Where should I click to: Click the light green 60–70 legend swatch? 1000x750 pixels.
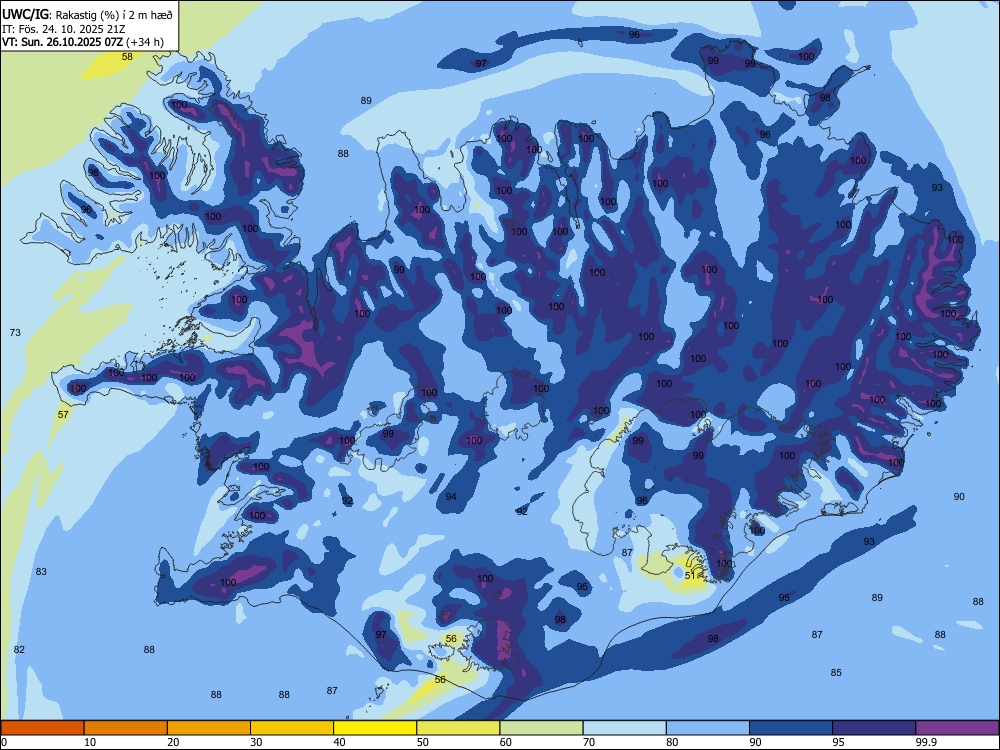click(x=541, y=728)
